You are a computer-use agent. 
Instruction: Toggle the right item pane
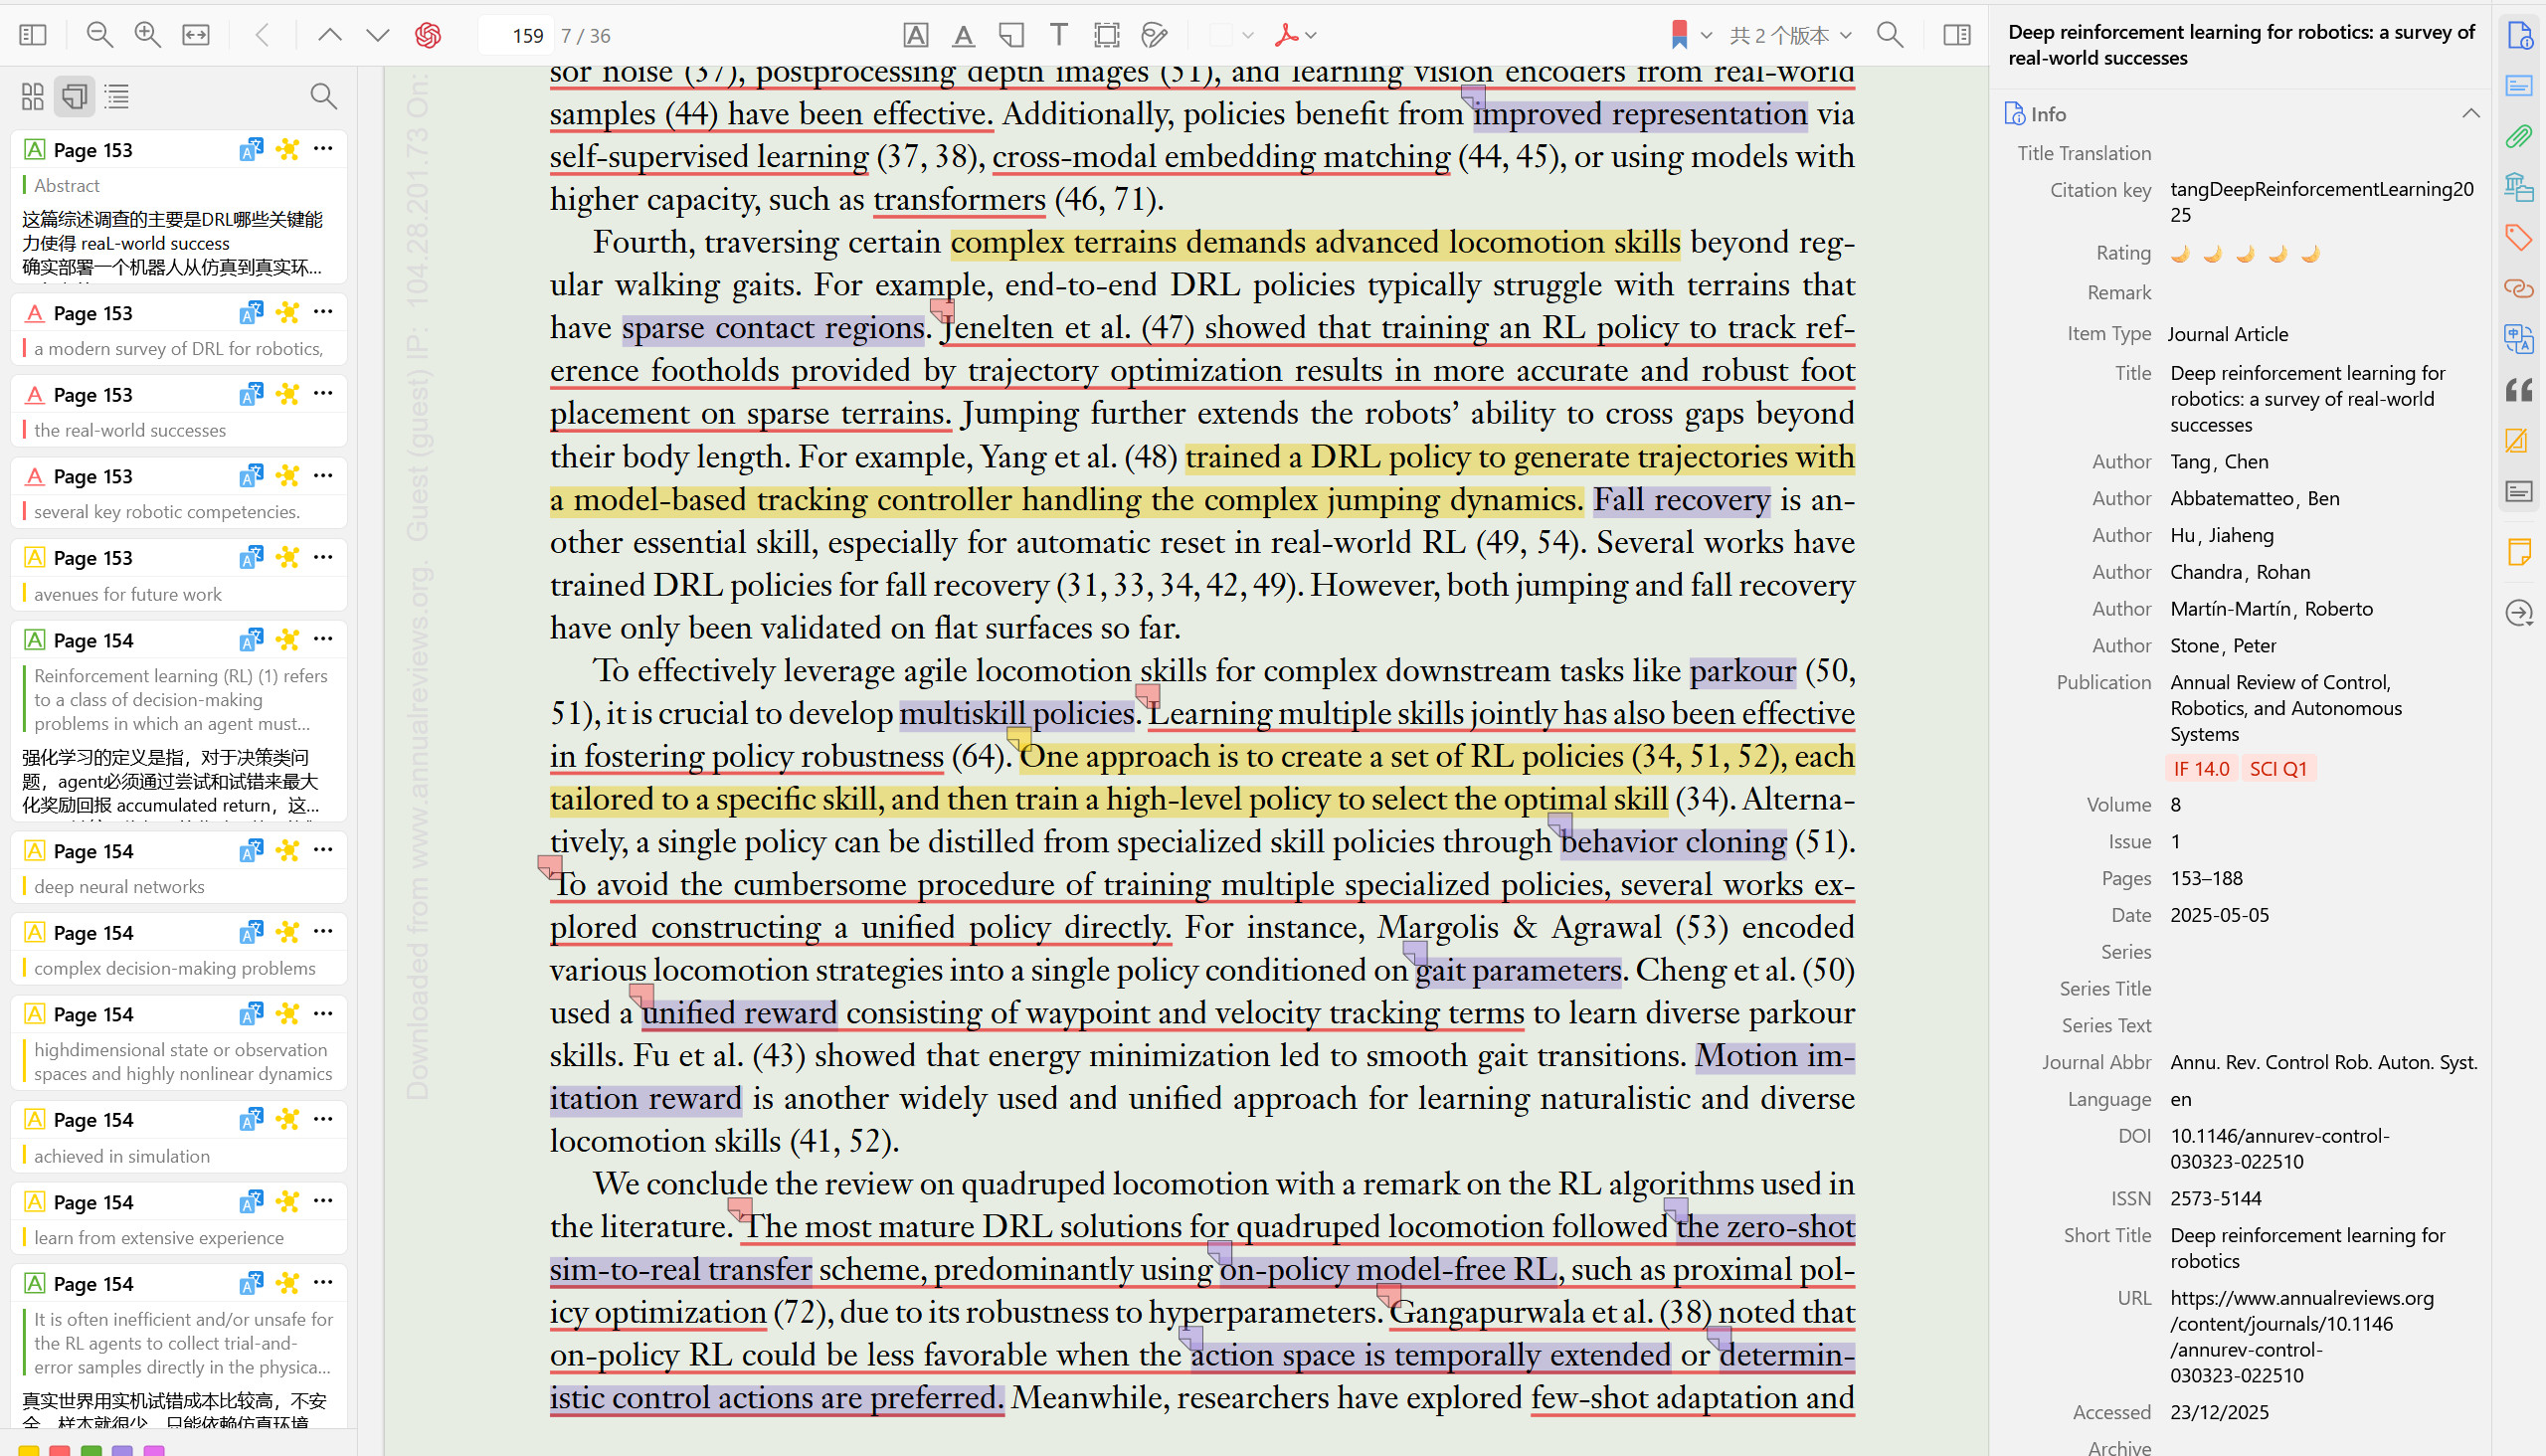(1956, 35)
